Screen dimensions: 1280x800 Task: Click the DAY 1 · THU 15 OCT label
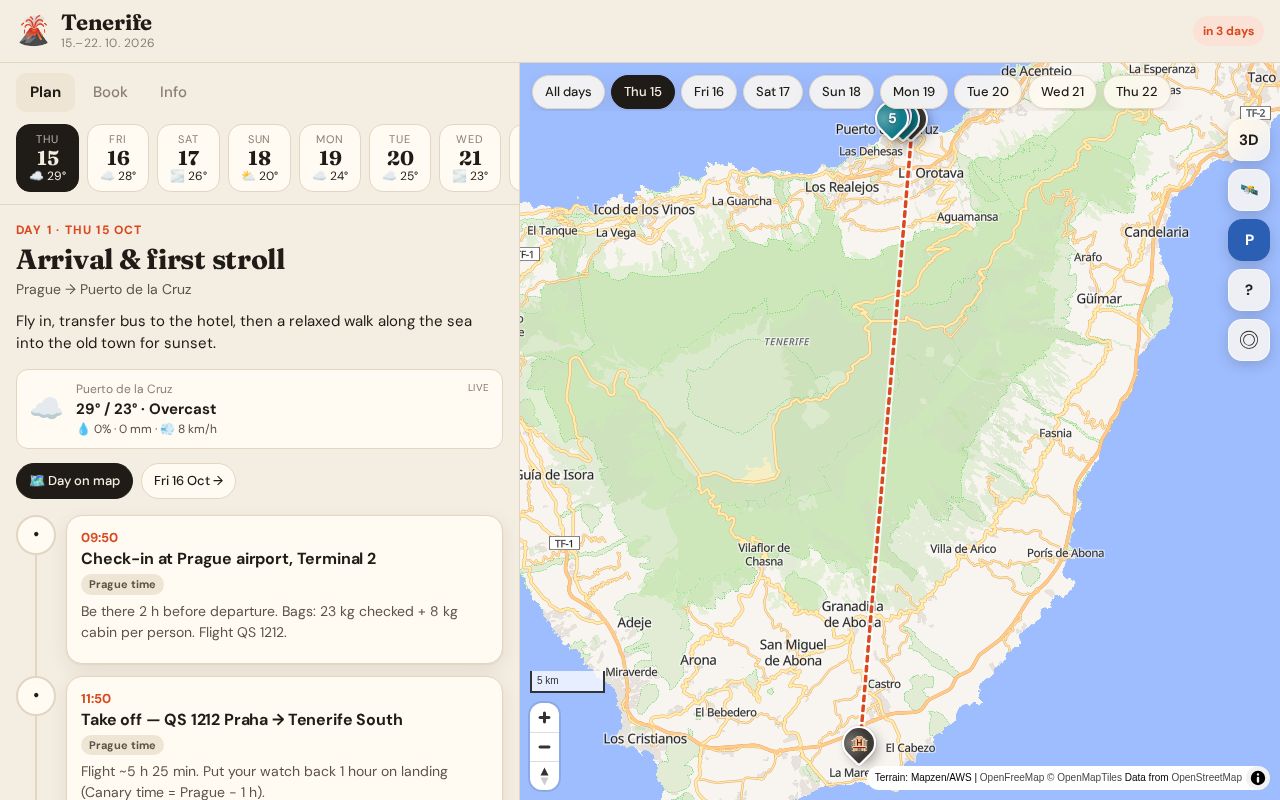click(x=79, y=230)
